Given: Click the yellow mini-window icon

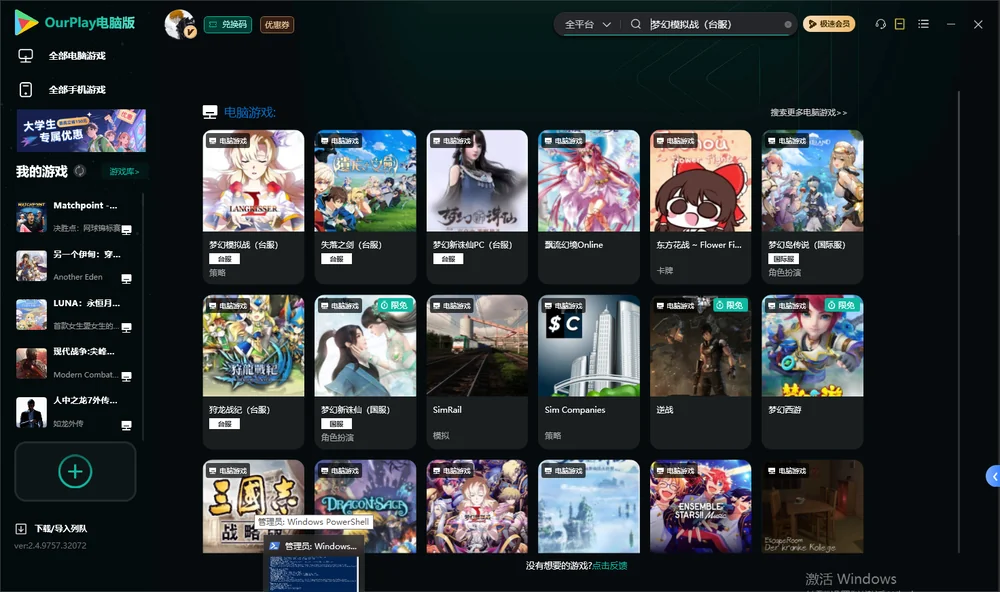Looking at the screenshot, I should click(899, 24).
